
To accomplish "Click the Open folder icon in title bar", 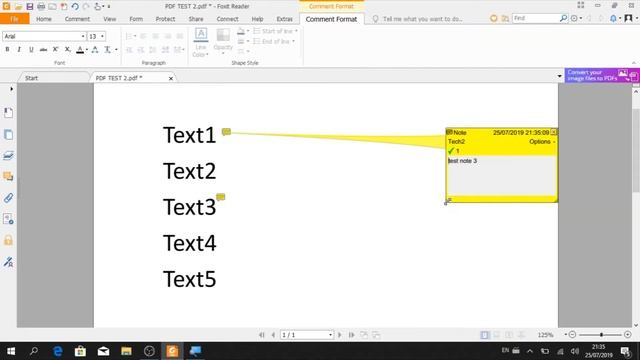I will pyautogui.click(x=18, y=7).
